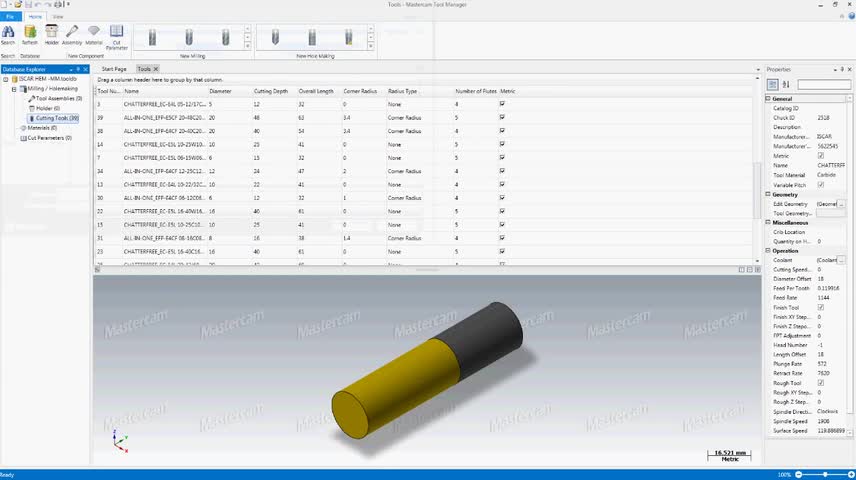
Task: Select first New Hole Making tool icon
Action: [275, 37]
